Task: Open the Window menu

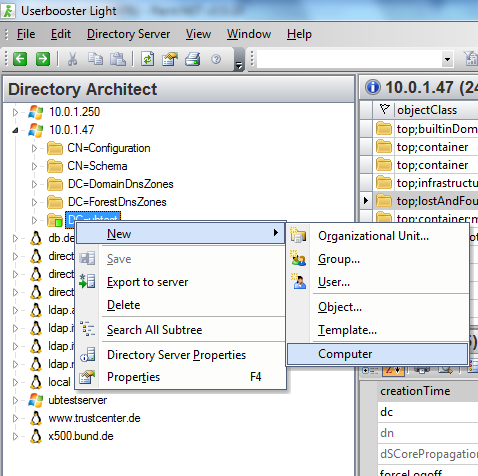Action: (249, 34)
